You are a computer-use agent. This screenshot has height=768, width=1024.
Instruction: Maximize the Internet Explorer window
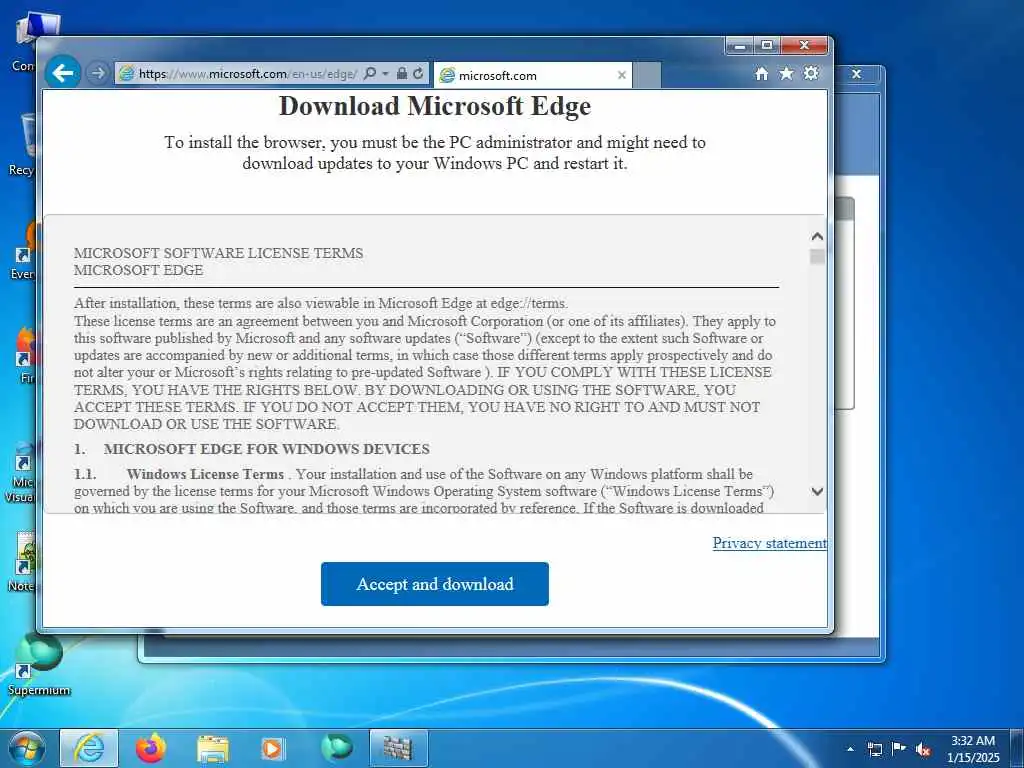[767, 46]
